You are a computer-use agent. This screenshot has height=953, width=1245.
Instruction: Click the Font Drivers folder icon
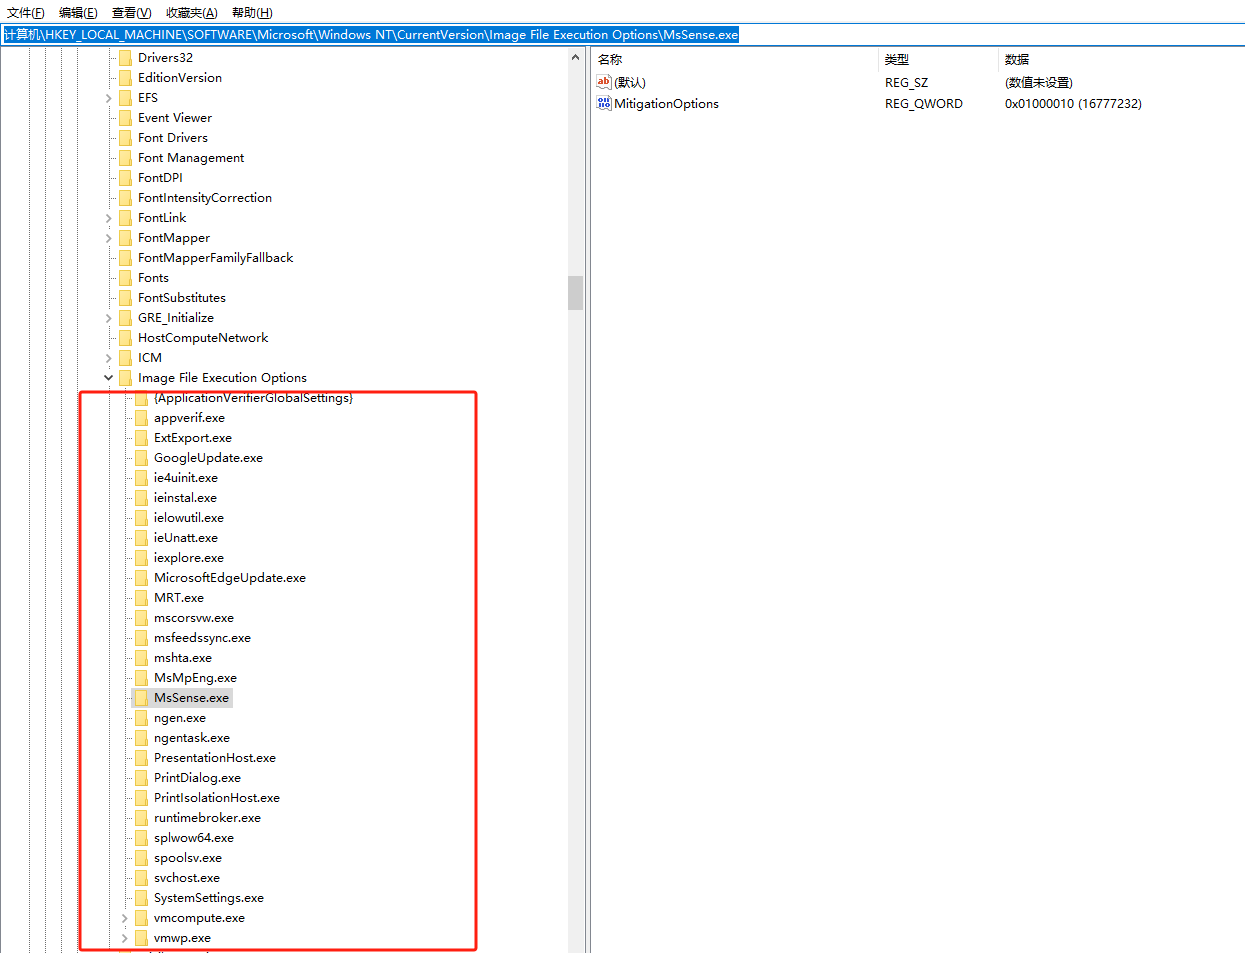click(x=125, y=137)
